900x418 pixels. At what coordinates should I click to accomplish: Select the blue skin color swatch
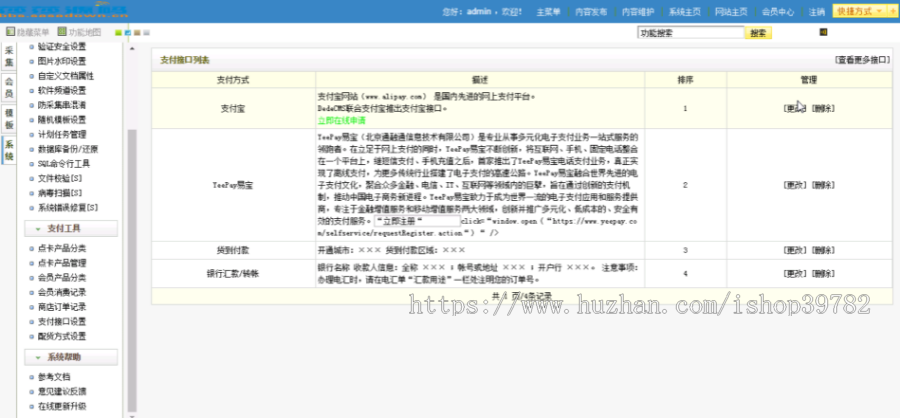pos(127,33)
